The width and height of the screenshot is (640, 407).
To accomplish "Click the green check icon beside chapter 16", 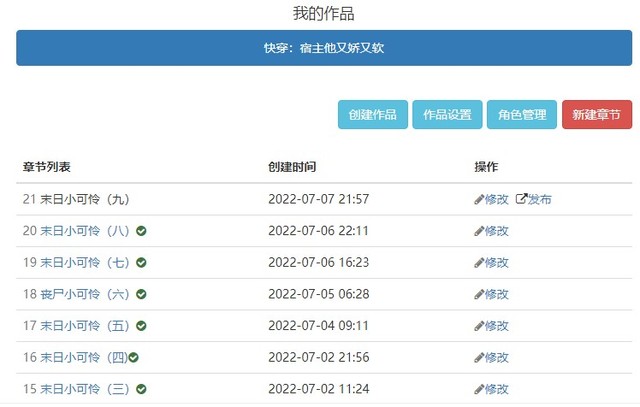I will point(133,358).
